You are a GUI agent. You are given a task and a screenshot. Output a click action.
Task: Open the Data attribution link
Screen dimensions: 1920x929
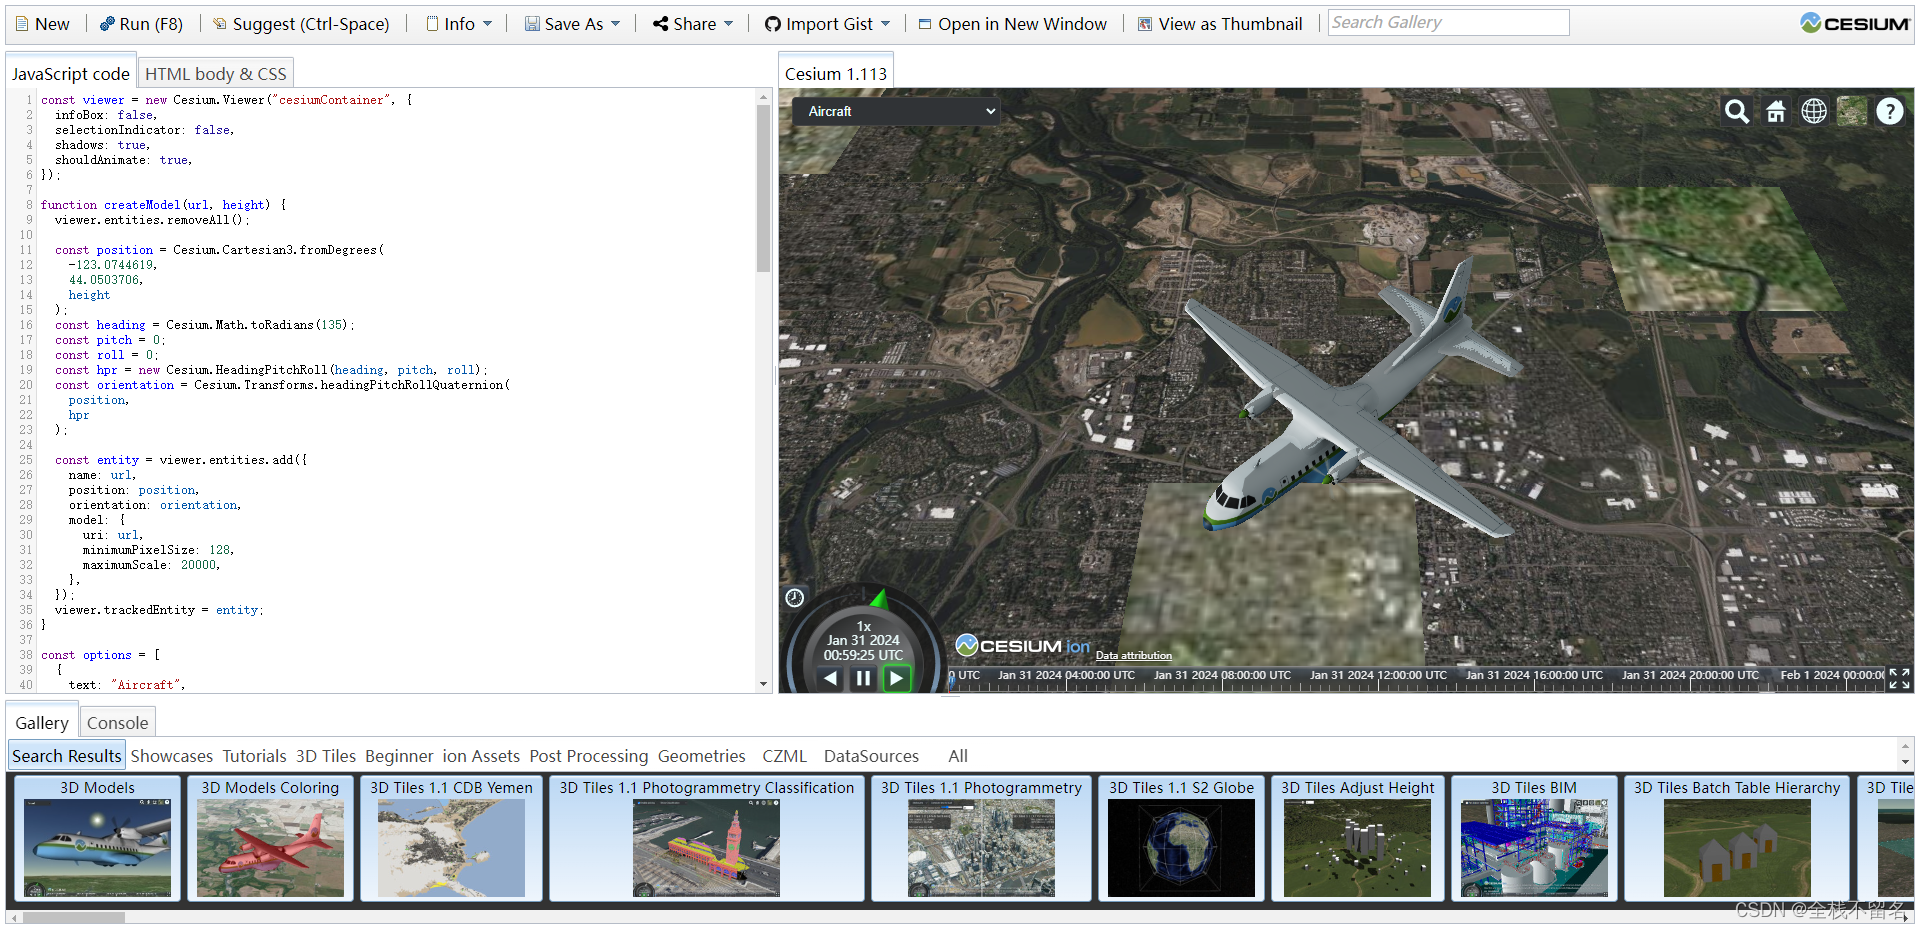tap(1134, 656)
